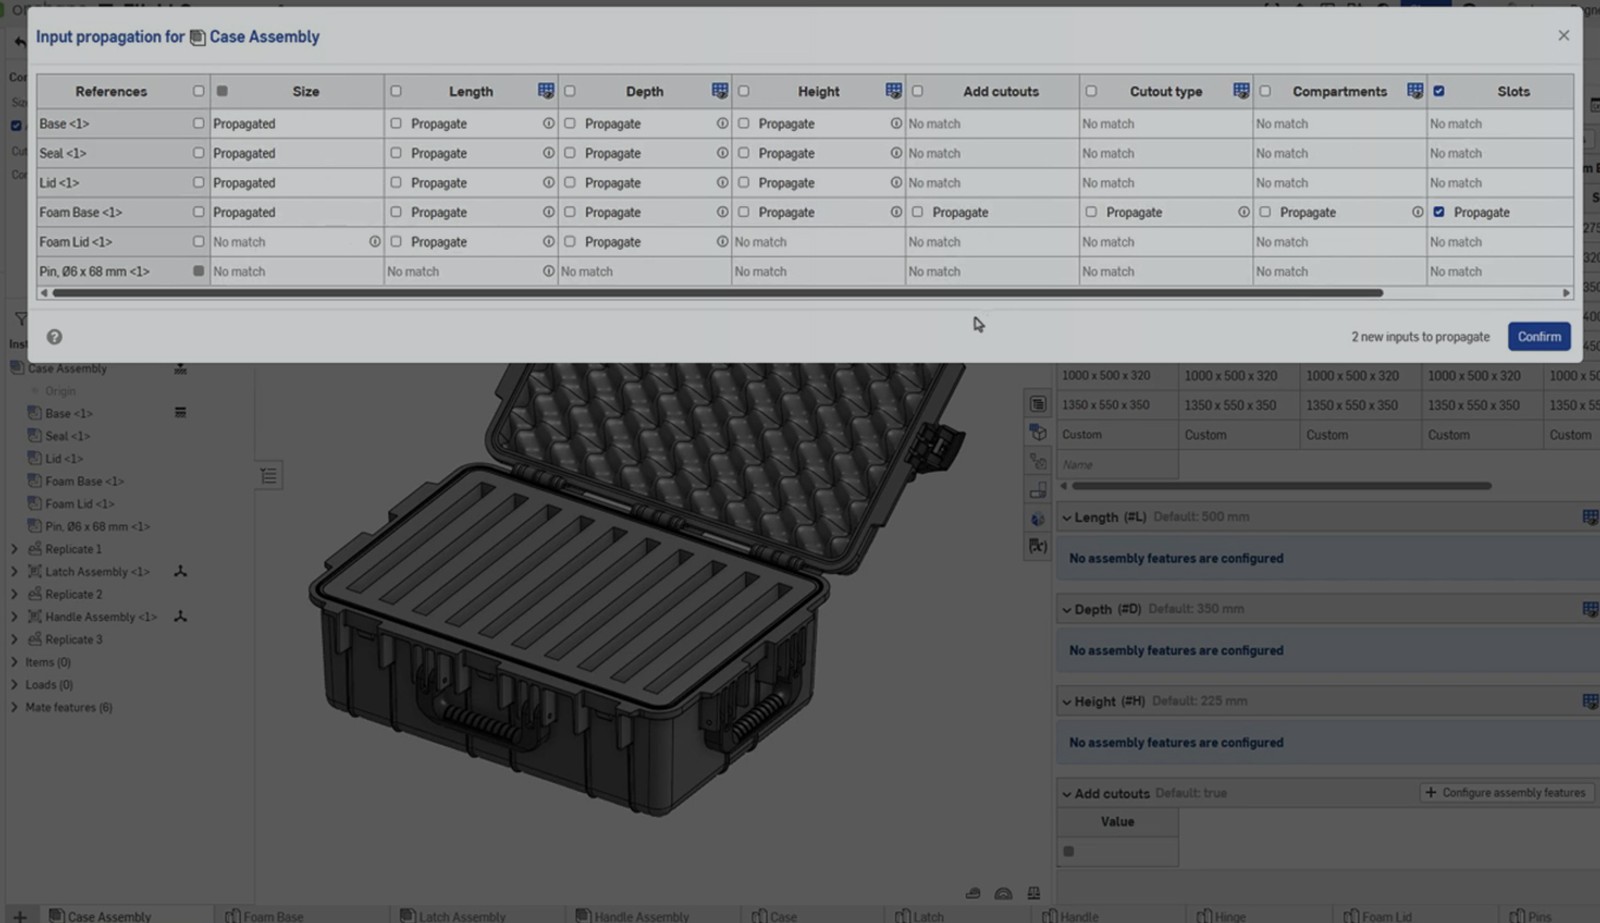The image size is (1600, 923).
Task: Check the Compartments column header checkbox
Action: pyautogui.click(x=1265, y=91)
